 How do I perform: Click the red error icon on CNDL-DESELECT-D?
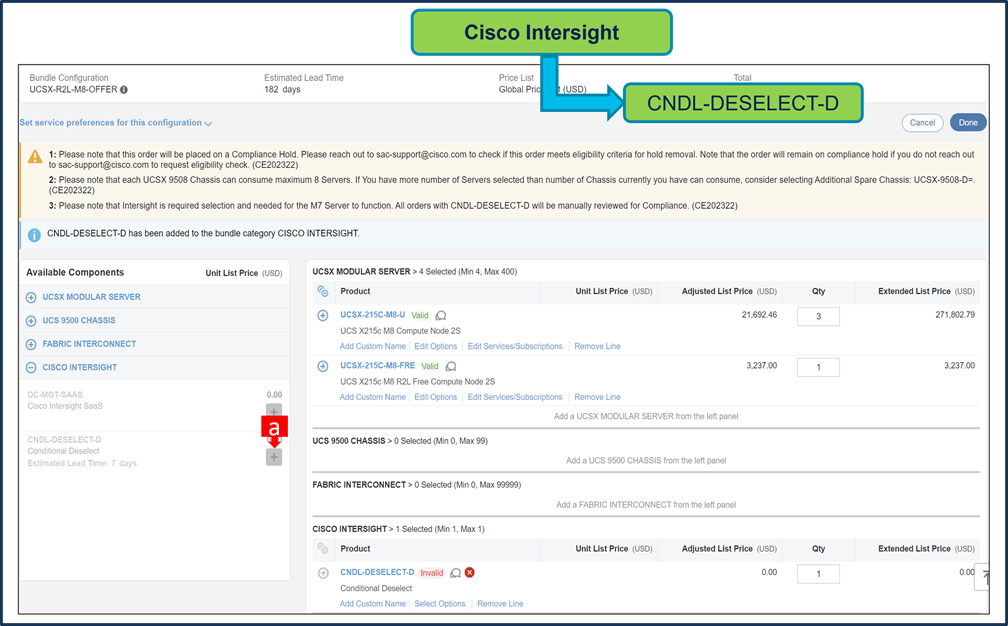pyautogui.click(x=470, y=572)
